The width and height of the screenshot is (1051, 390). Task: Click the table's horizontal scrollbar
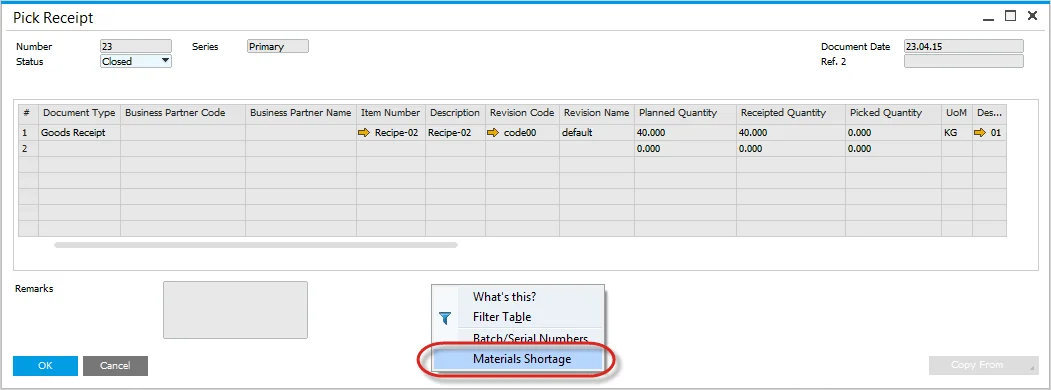(256, 245)
